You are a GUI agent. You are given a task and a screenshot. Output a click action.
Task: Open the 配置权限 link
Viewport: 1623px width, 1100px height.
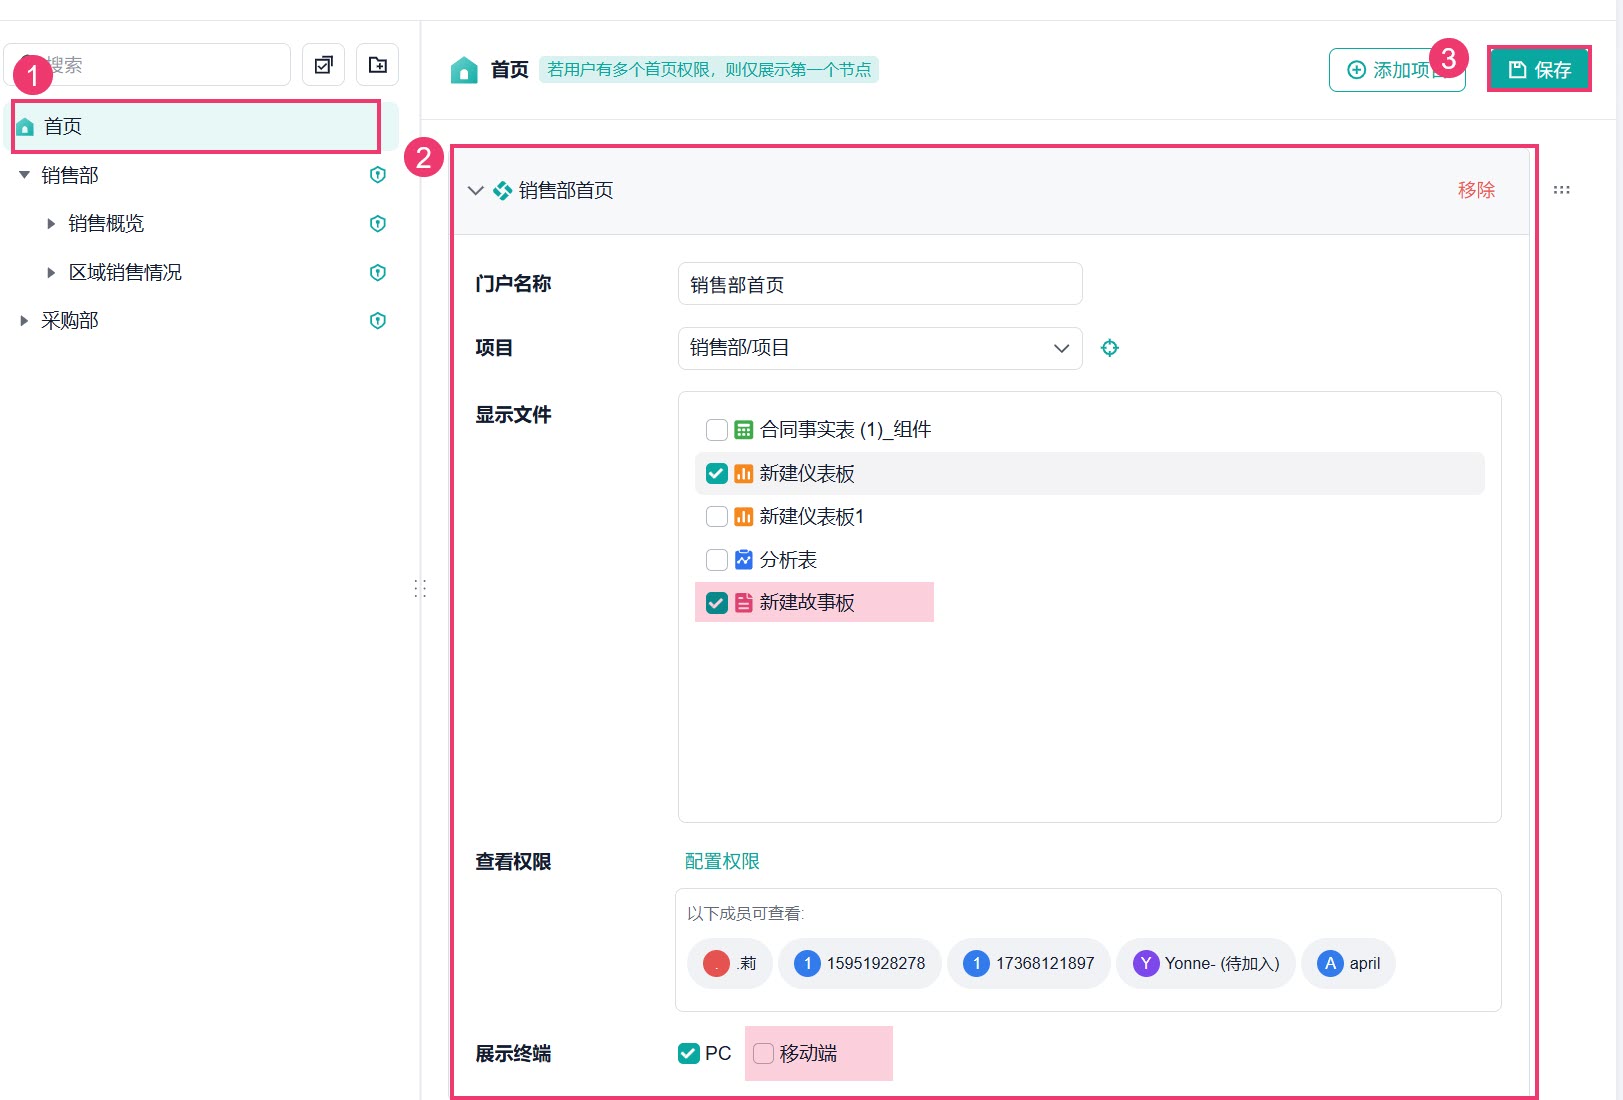[722, 861]
